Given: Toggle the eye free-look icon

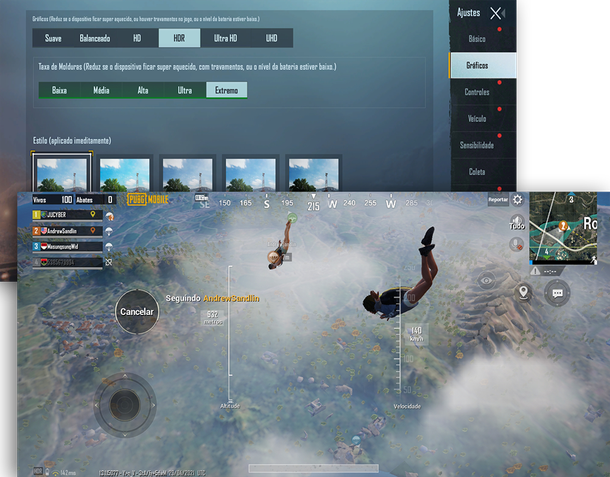Looking at the screenshot, I should (x=487, y=281).
